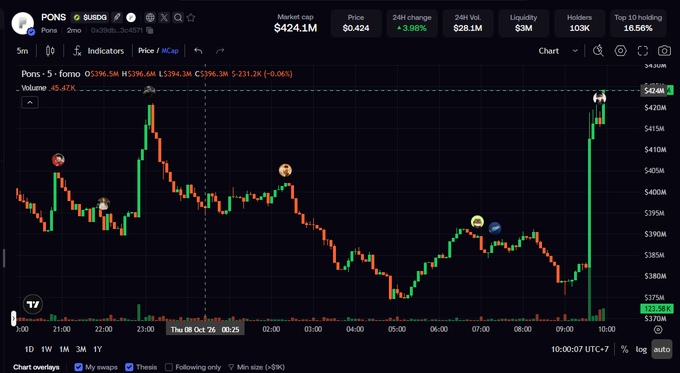Expand the left side panel arrow handle
The height and width of the screenshot is (373, 680).
(x=13, y=318)
